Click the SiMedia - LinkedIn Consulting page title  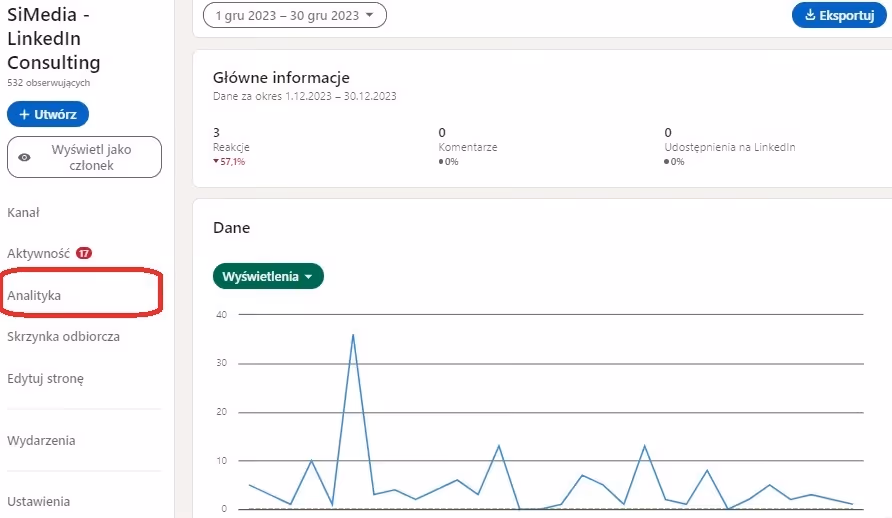53,38
